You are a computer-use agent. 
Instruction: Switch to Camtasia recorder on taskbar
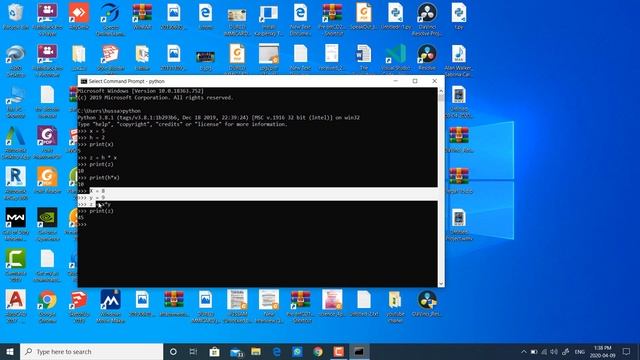(339, 351)
